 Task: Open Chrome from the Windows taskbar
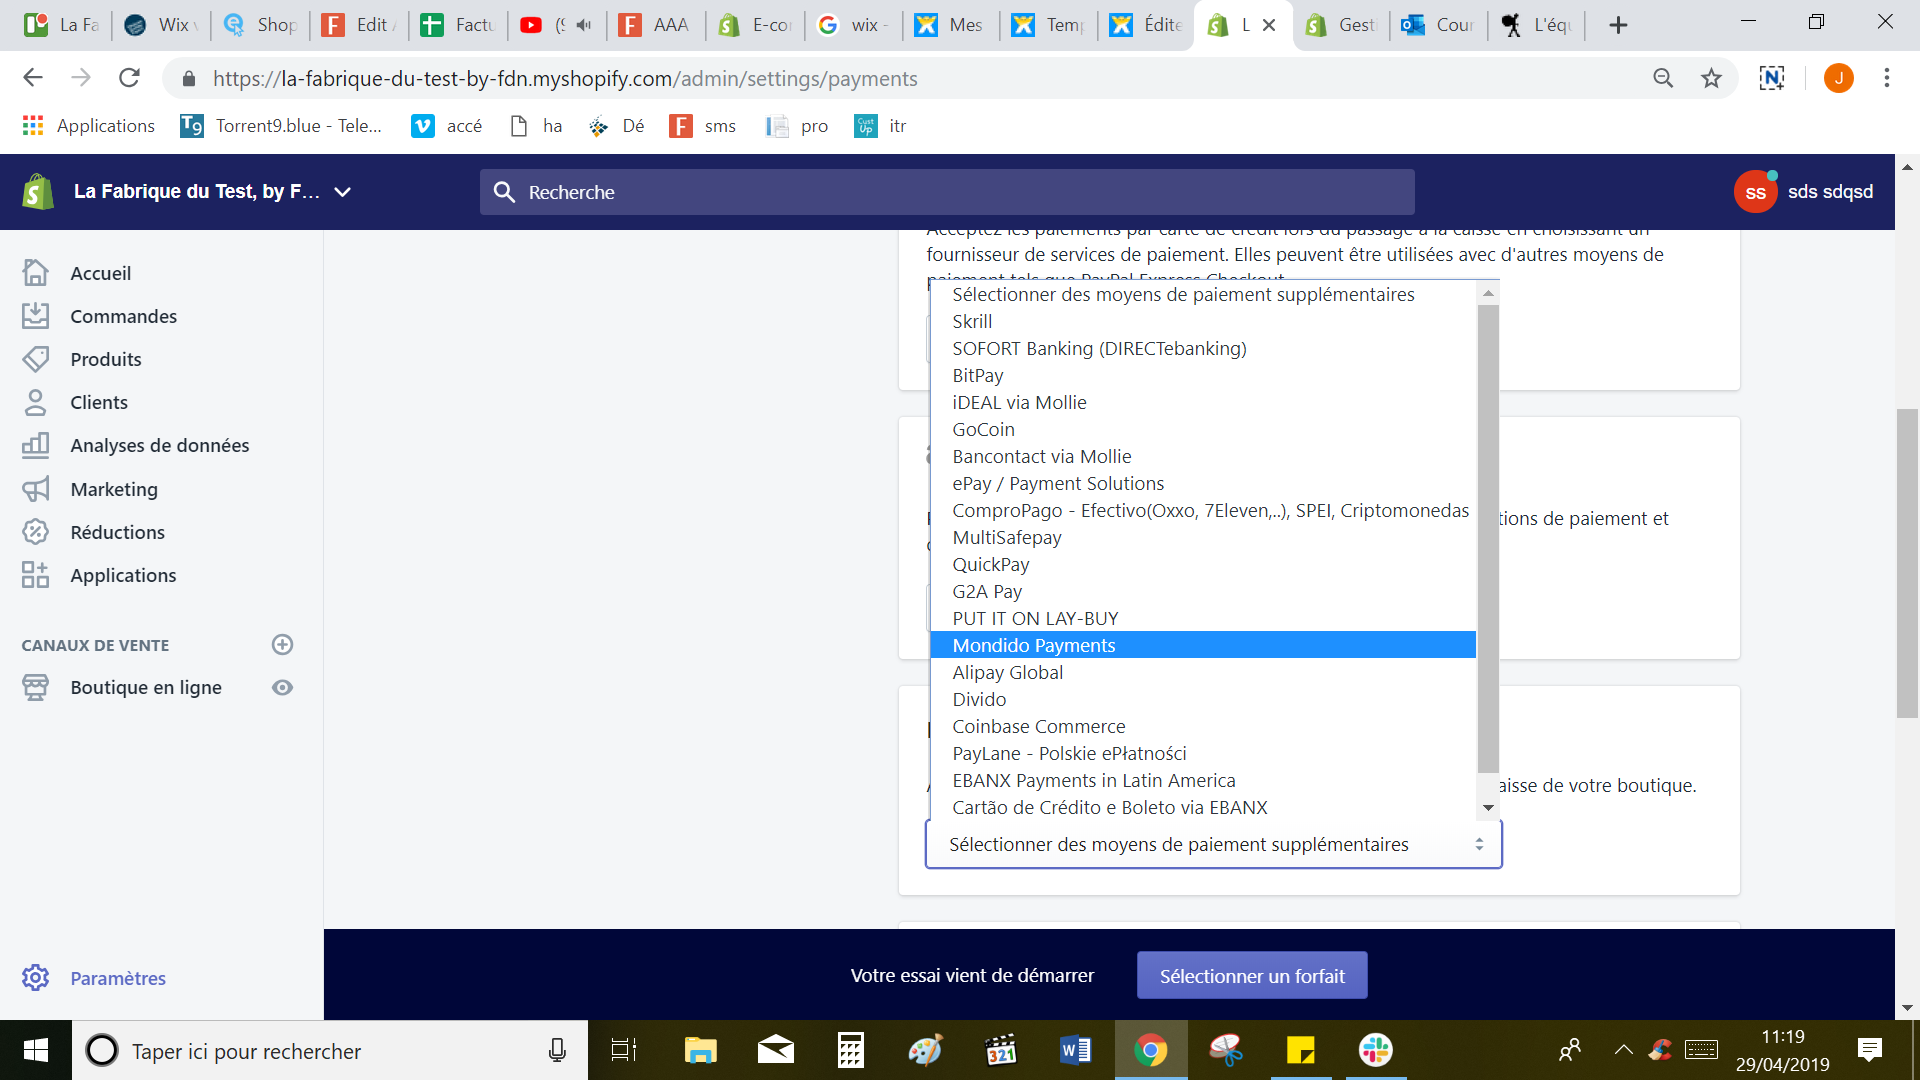point(1150,1051)
